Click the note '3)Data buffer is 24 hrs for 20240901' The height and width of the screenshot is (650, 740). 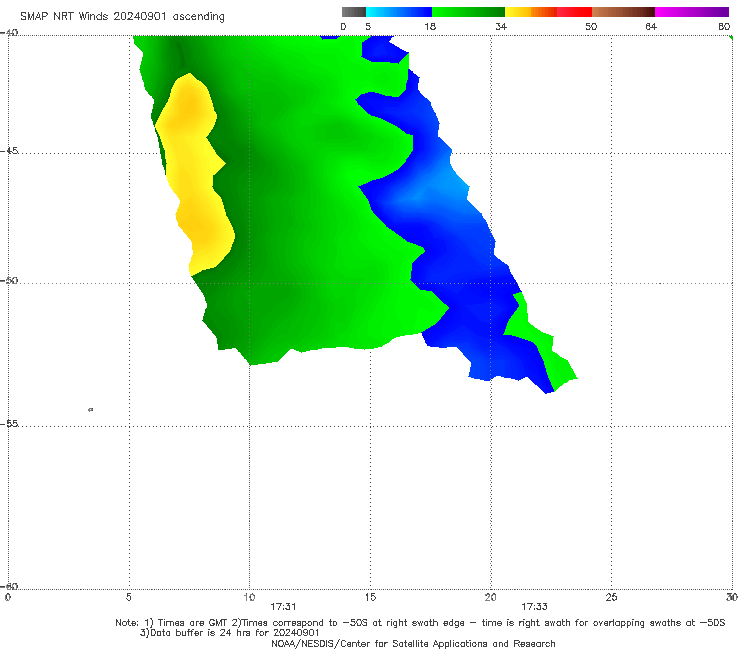point(229,633)
